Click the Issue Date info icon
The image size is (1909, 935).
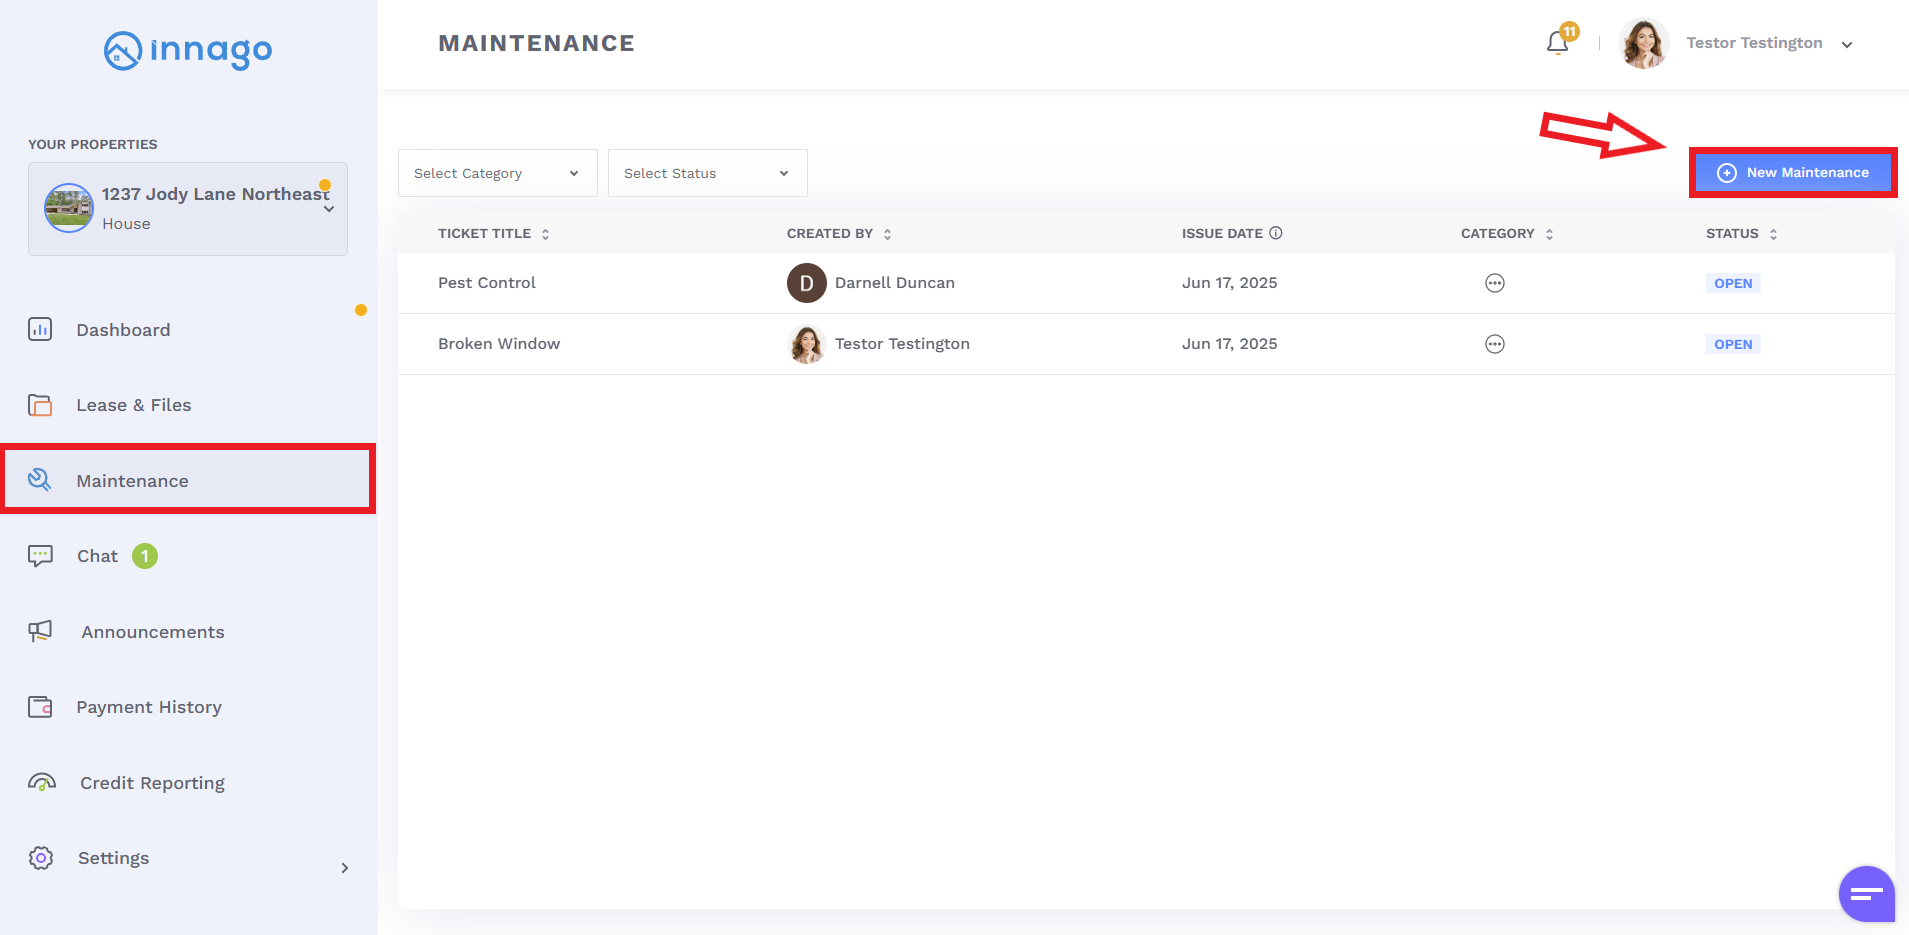click(x=1276, y=233)
